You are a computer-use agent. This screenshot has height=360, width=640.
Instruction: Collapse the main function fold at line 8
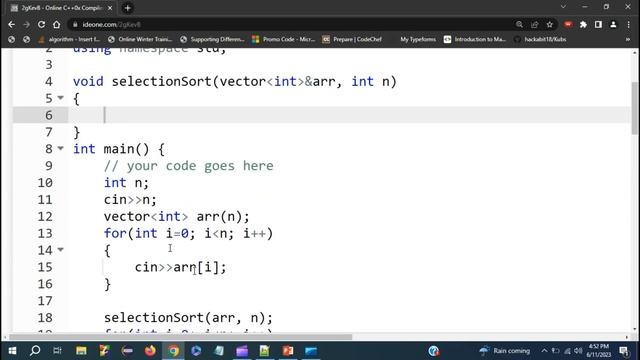(x=60, y=149)
